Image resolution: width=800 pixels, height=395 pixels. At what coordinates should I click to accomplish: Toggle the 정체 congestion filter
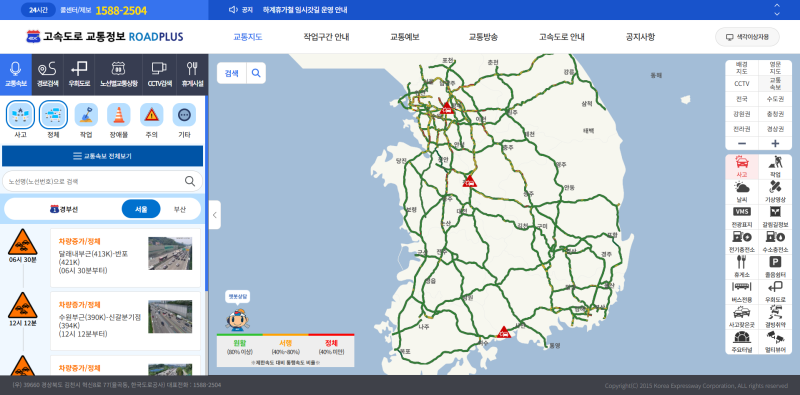click(53, 120)
